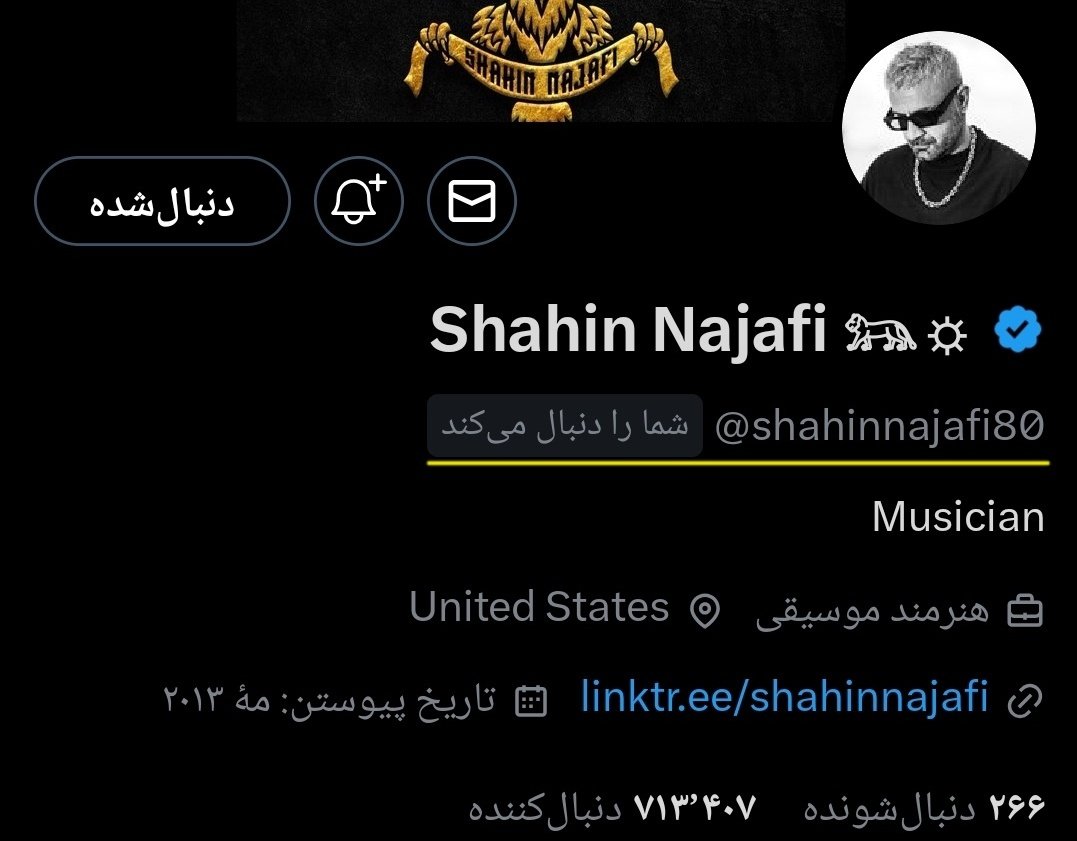Open the ۷۱۳٬۴۰۷ دنبال‌کننده followers list
This screenshot has width=1077, height=841.
pyautogui.click(x=613, y=807)
